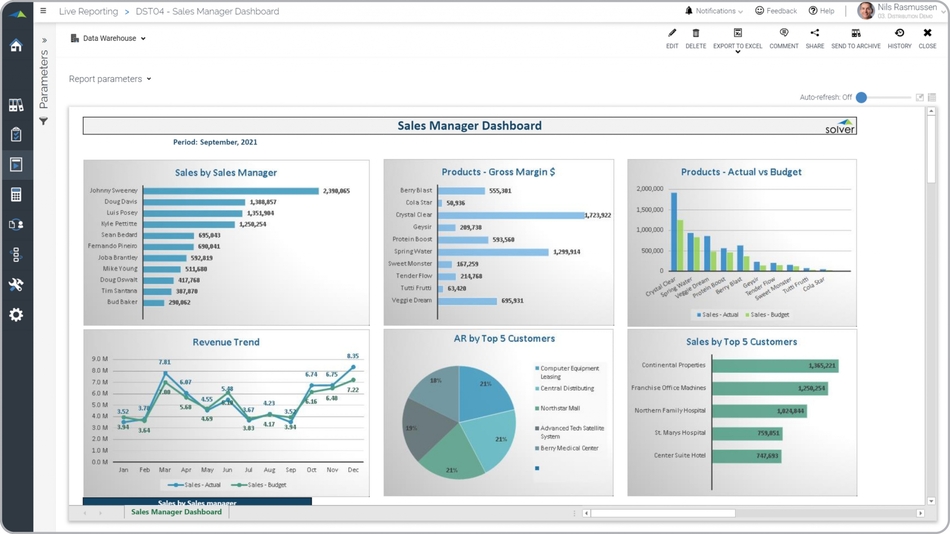Click the Feedback link

(x=776, y=11)
